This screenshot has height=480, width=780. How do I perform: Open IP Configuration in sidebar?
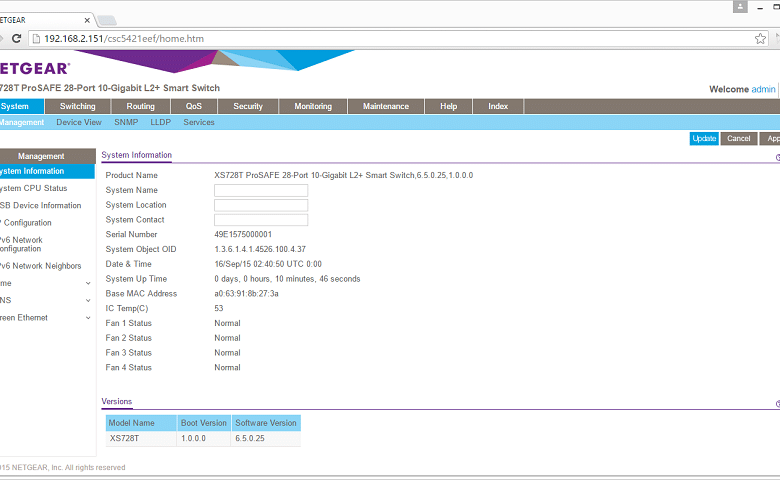click(x=26, y=223)
